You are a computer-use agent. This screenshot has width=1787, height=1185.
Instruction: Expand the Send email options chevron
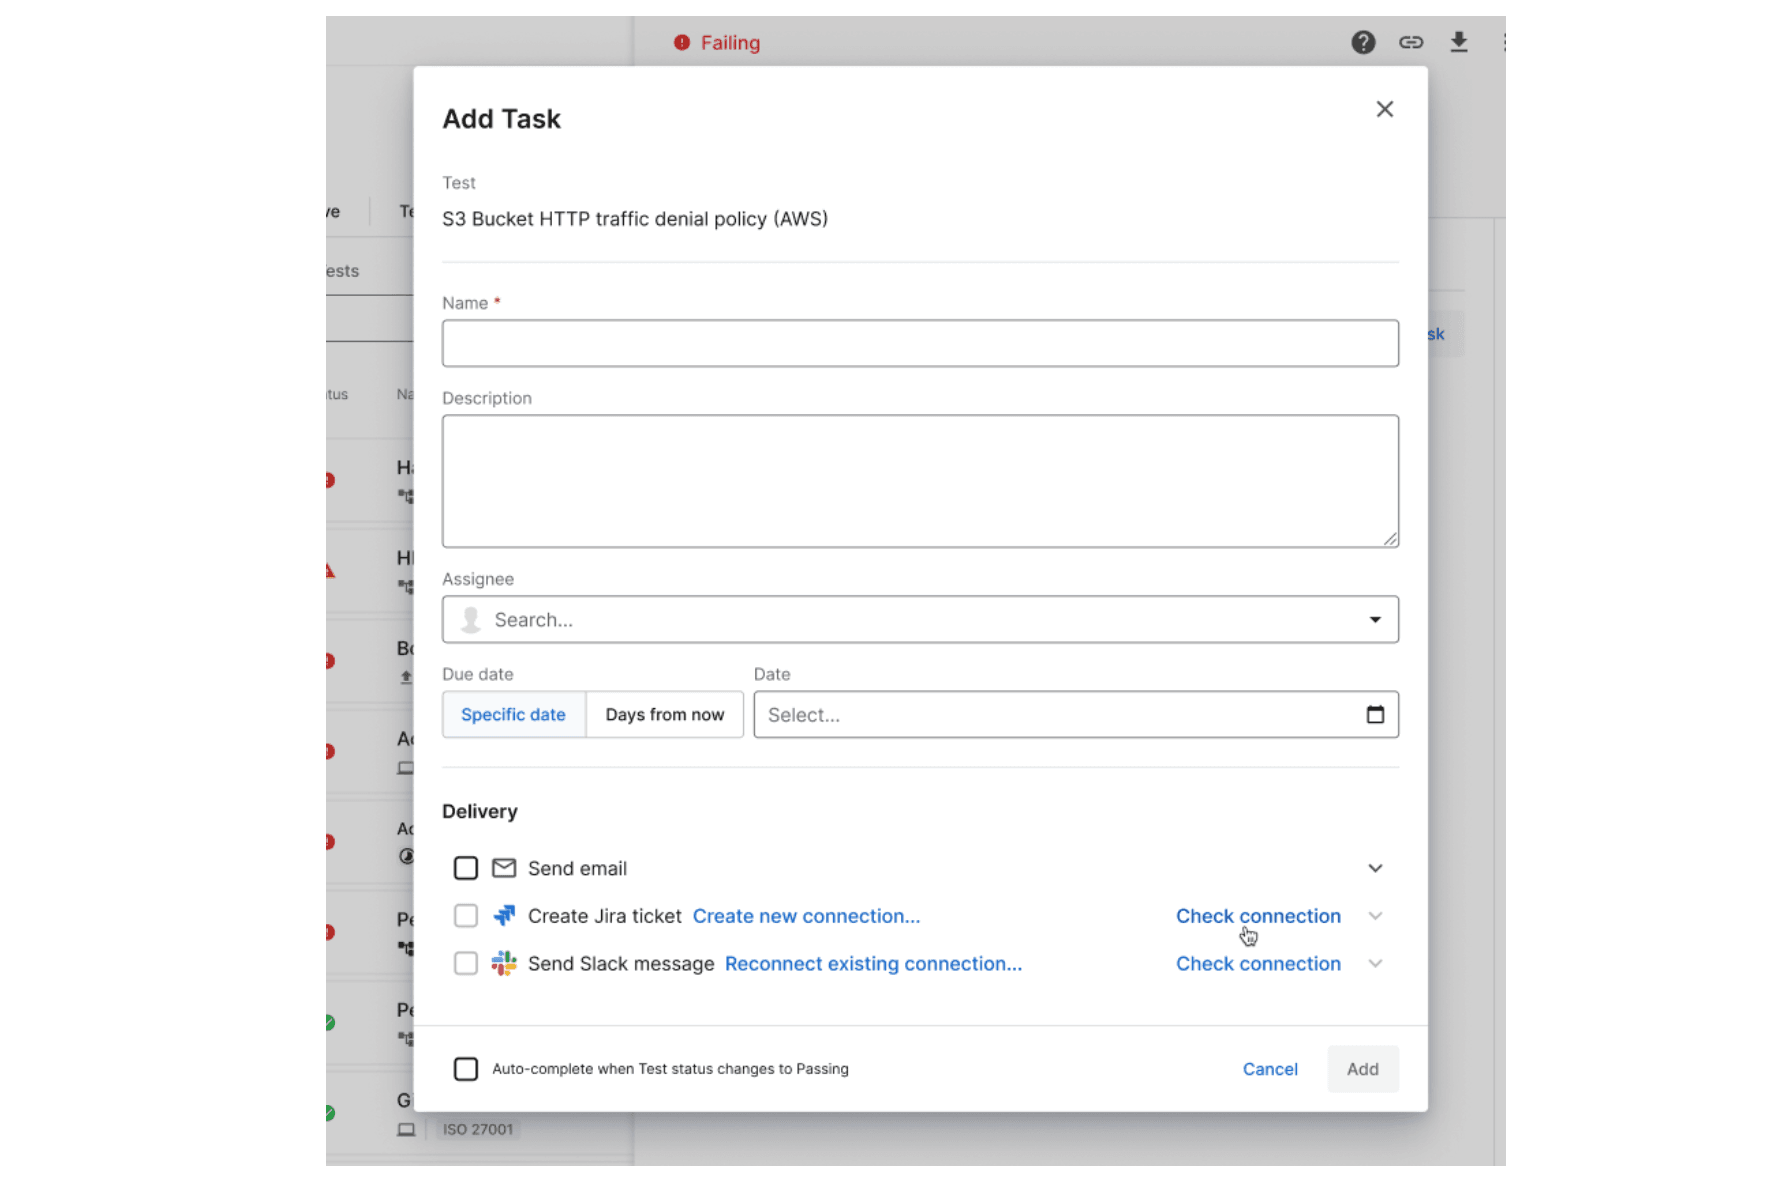pyautogui.click(x=1375, y=868)
